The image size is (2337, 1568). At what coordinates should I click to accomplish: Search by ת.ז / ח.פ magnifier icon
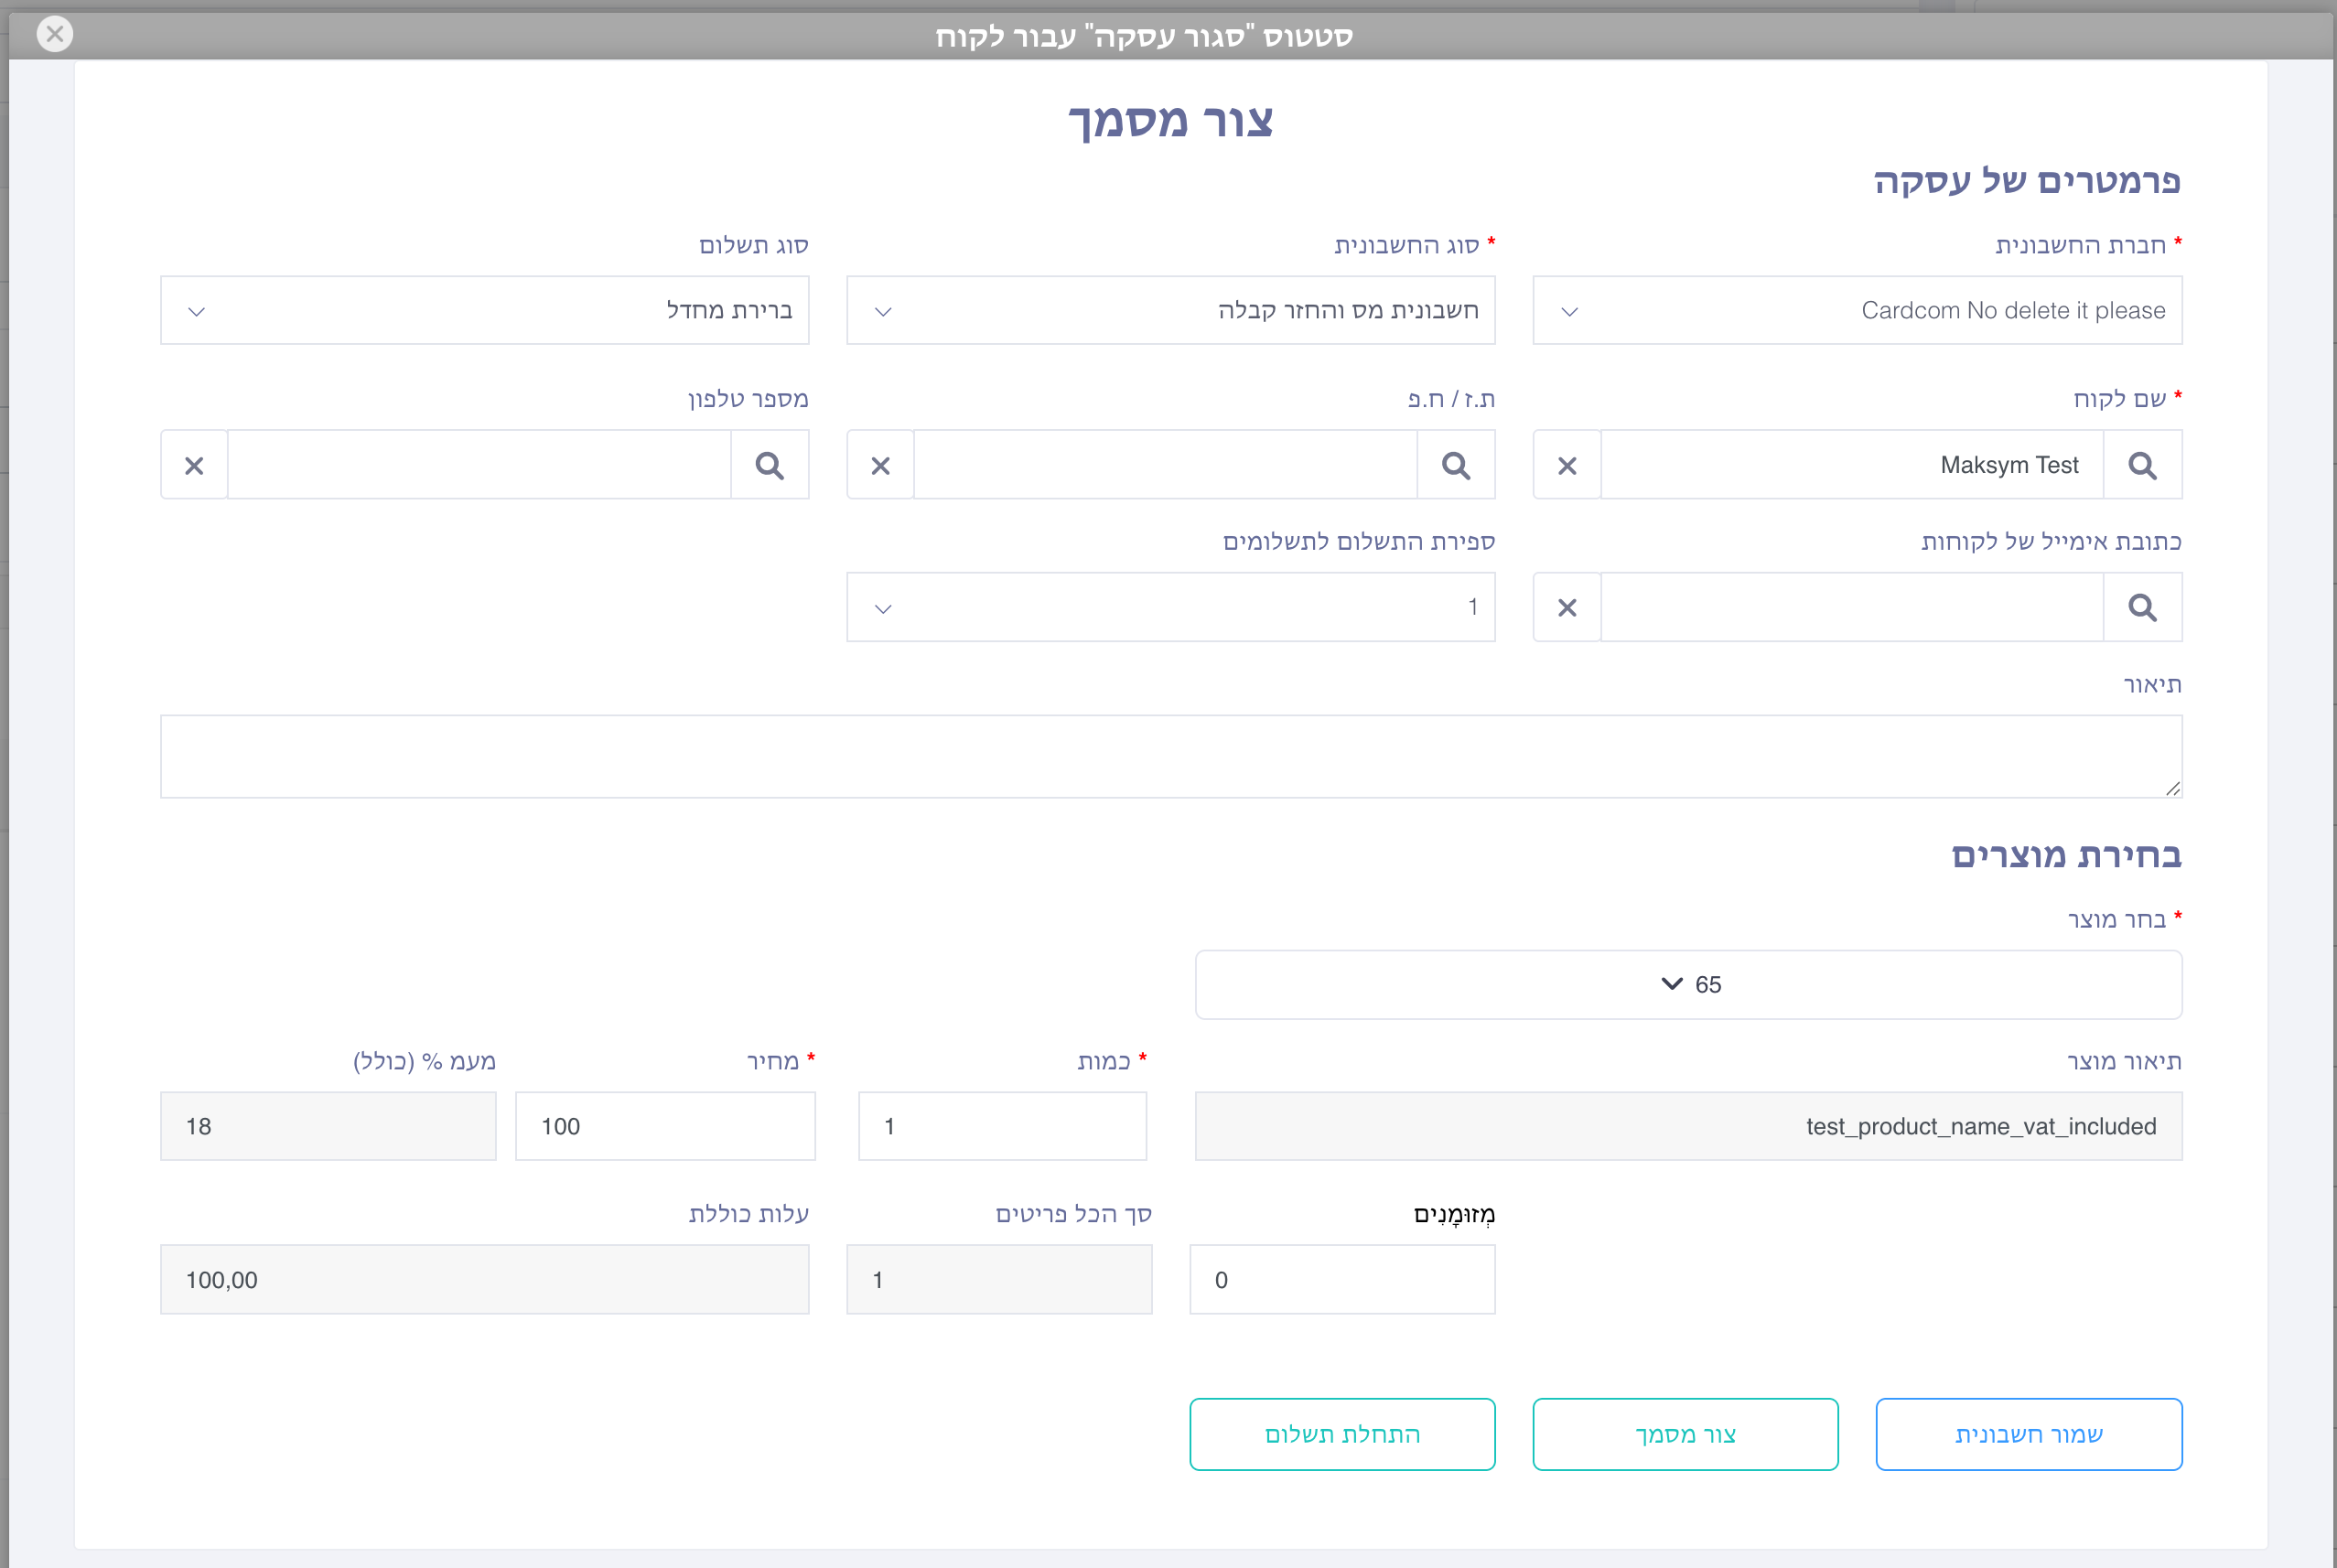pyautogui.click(x=1456, y=465)
